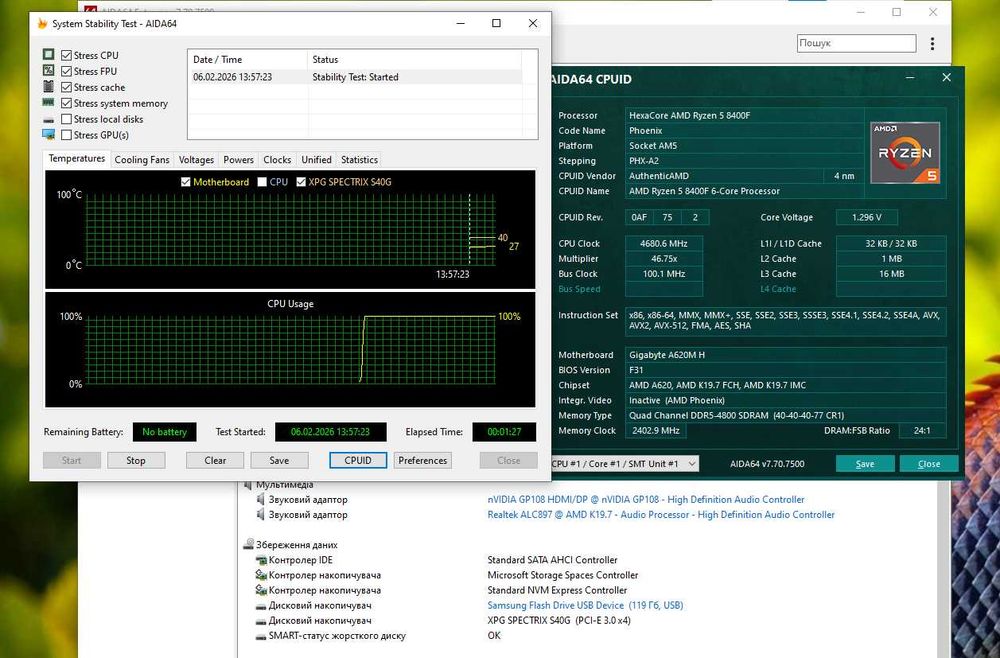Click the Stress system memory RAM icon

tap(48, 103)
